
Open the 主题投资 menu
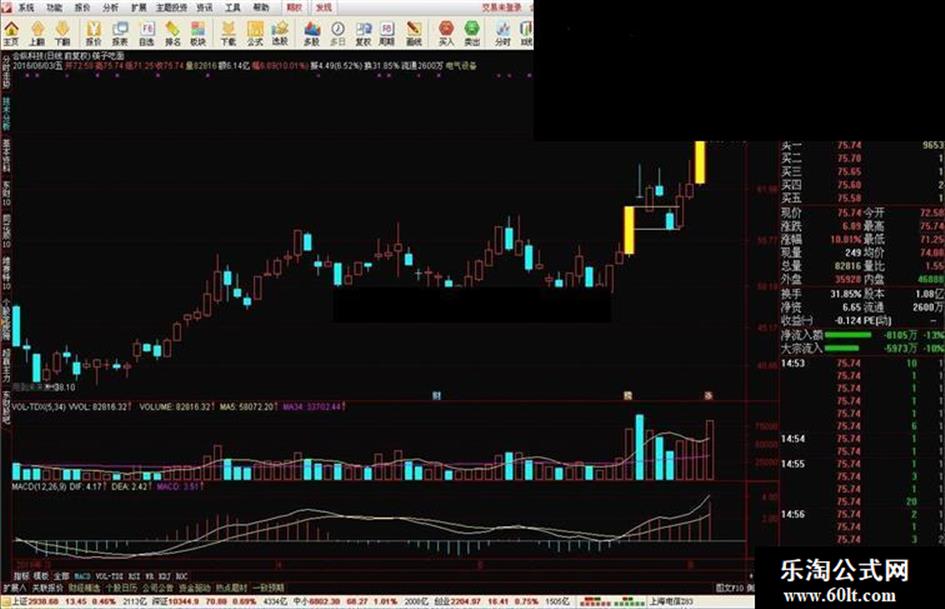pyautogui.click(x=172, y=8)
